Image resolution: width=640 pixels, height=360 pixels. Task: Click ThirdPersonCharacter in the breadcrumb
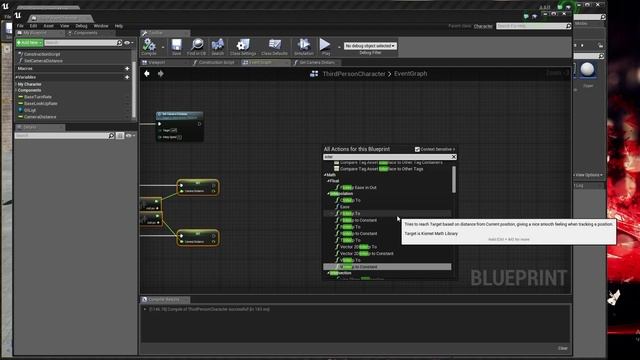[x=354, y=74]
